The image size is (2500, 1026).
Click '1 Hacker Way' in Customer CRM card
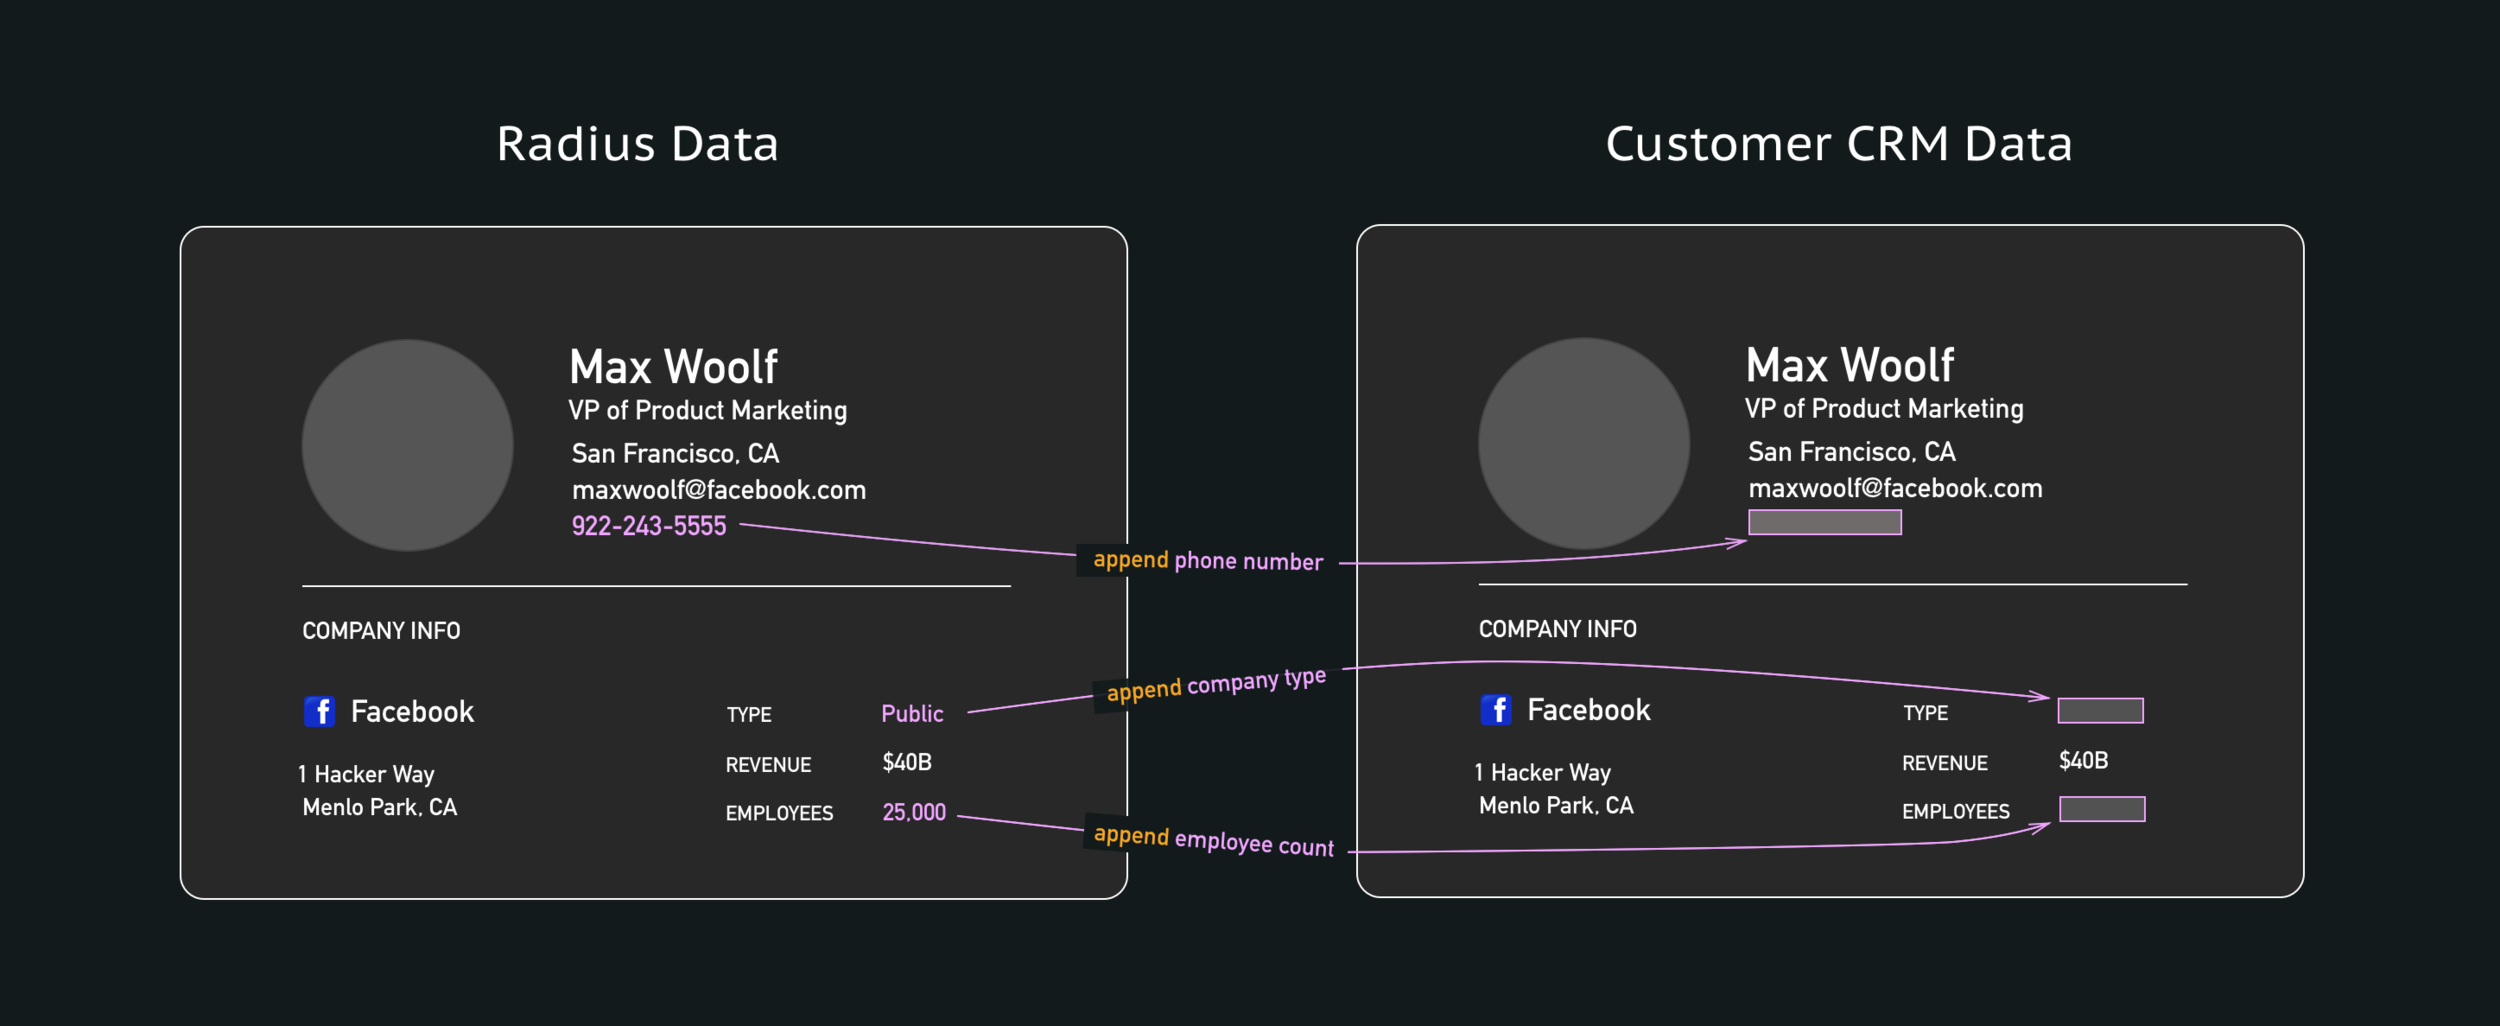click(1542, 773)
